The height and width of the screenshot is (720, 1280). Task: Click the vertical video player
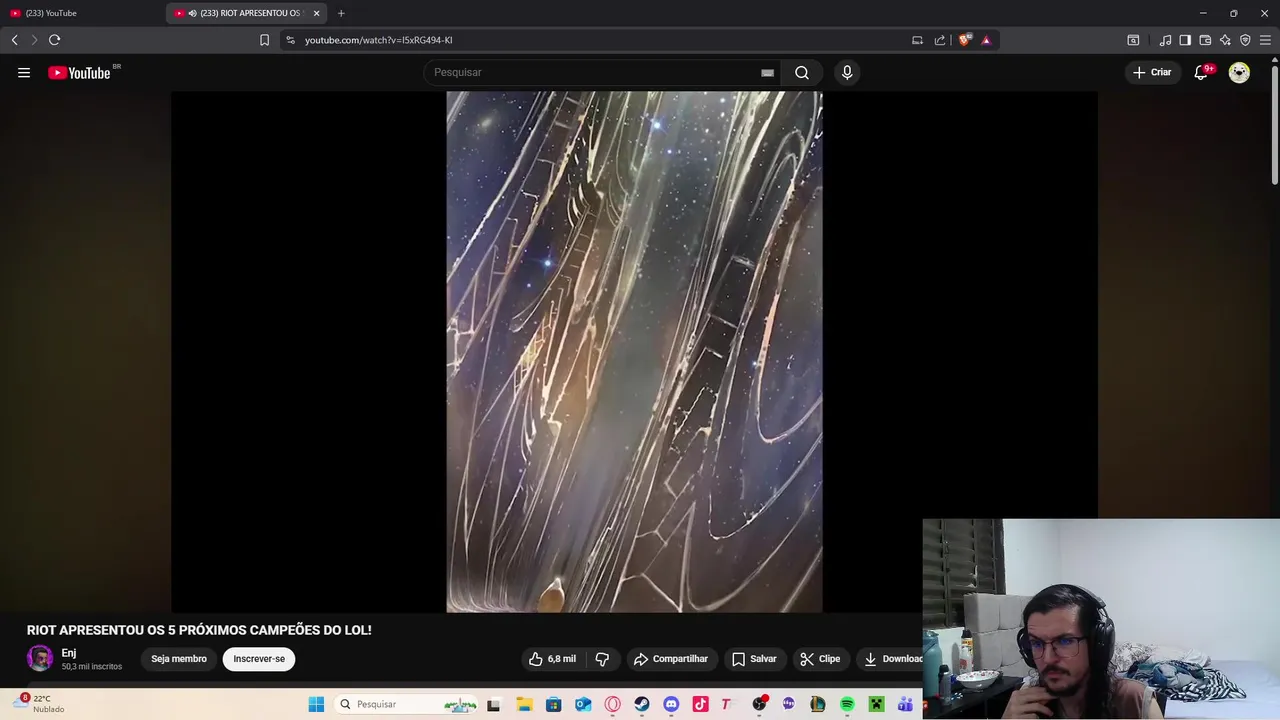(634, 352)
